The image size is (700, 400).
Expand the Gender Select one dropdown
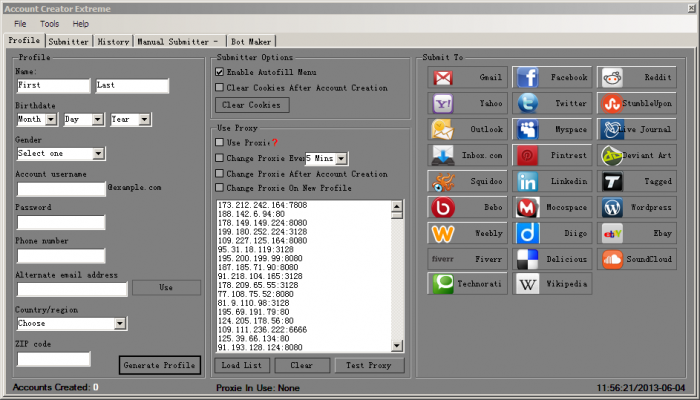pyautogui.click(x=98, y=154)
